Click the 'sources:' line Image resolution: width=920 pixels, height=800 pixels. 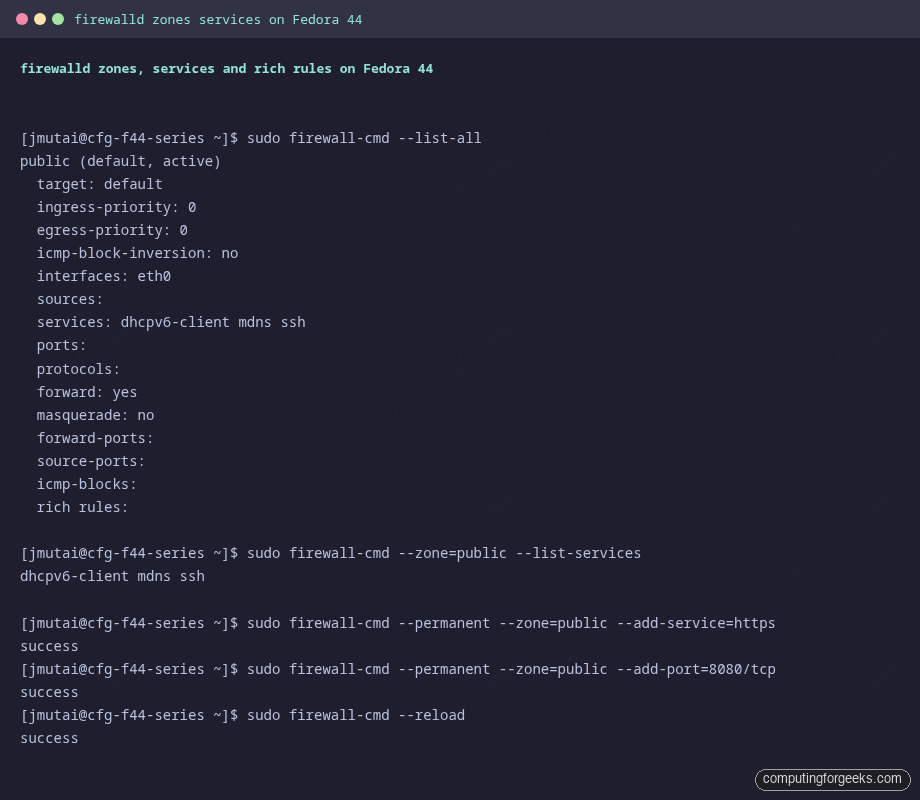click(70, 299)
